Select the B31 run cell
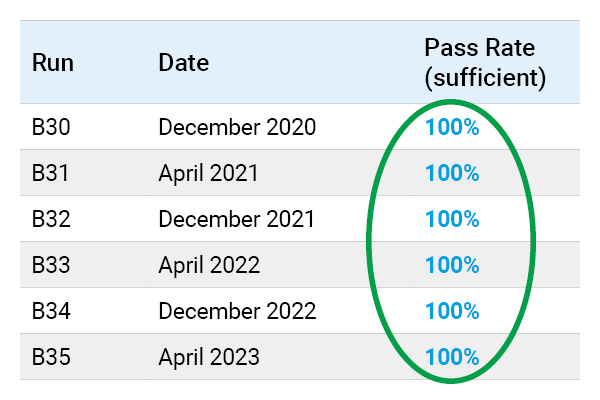 click(50, 173)
